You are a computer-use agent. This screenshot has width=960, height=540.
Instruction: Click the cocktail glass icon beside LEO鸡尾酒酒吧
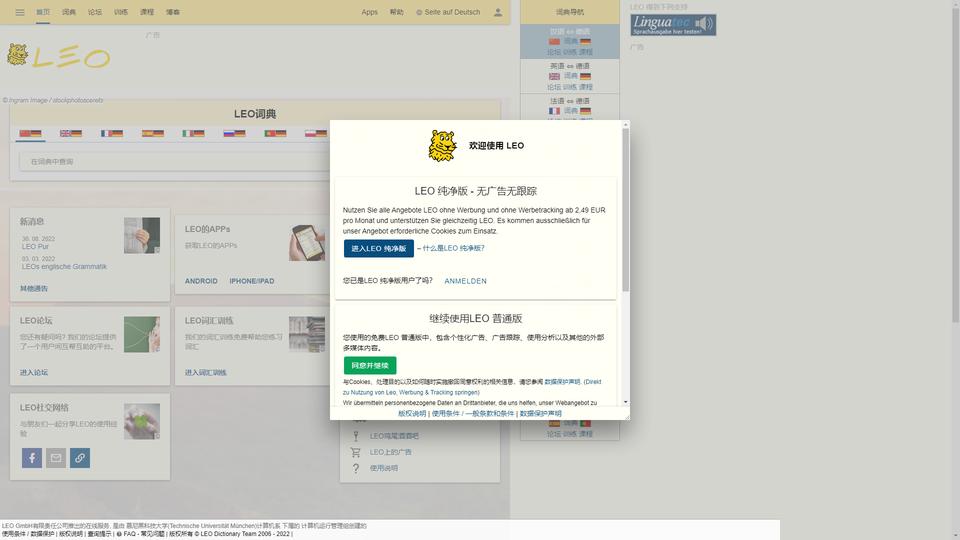coord(356,436)
